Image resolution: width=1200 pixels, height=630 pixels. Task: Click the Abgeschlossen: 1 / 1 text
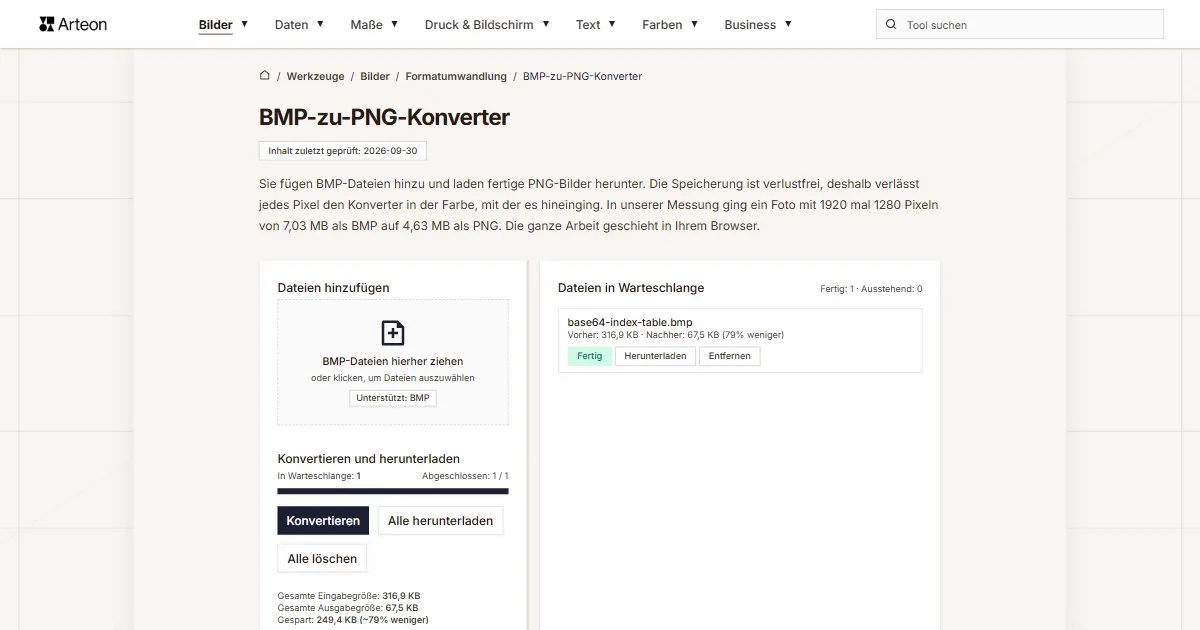(x=465, y=476)
